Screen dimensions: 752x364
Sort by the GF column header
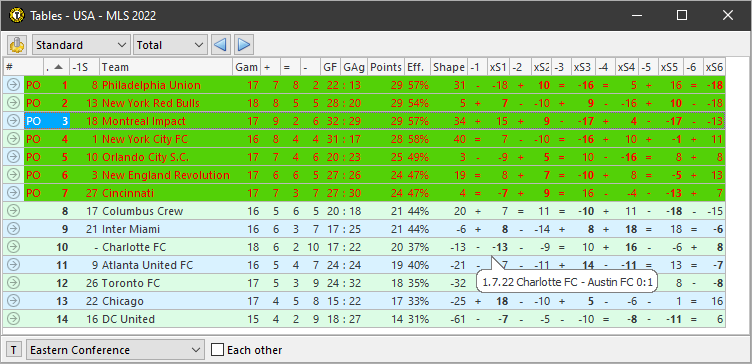pyautogui.click(x=330, y=68)
